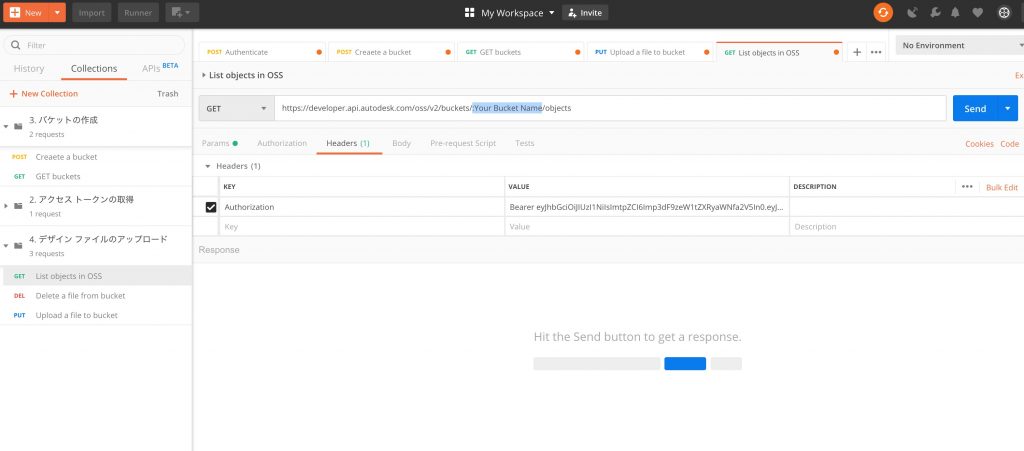The image size is (1024, 451).
Task: Open the Body tab
Action: (x=402, y=143)
